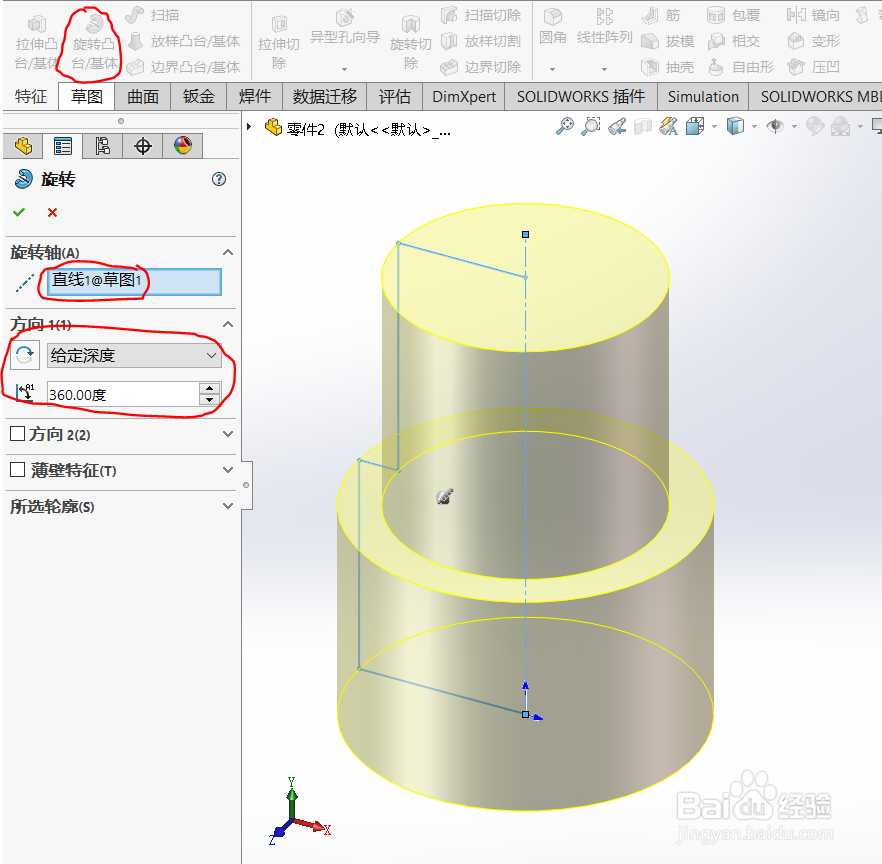
Task: Click the Extruded Cut (拉伸切除) tool
Action: (x=279, y=43)
